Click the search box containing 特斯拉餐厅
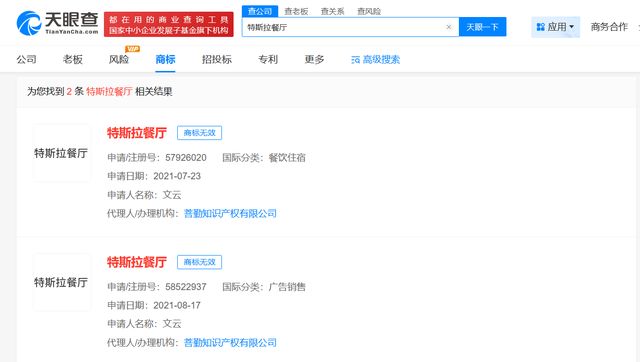This screenshot has width=640, height=362. tap(350, 27)
